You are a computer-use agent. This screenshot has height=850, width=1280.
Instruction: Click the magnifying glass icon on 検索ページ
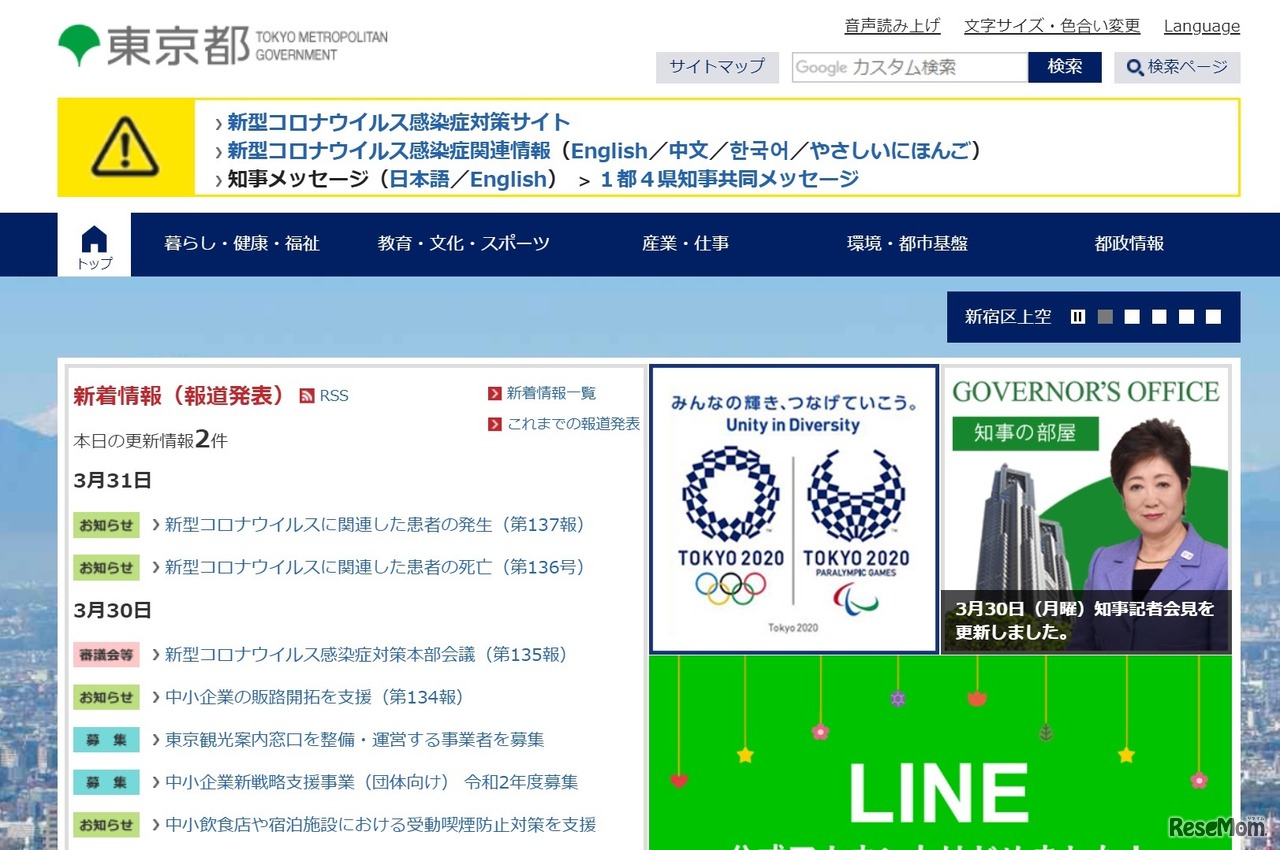1133,68
